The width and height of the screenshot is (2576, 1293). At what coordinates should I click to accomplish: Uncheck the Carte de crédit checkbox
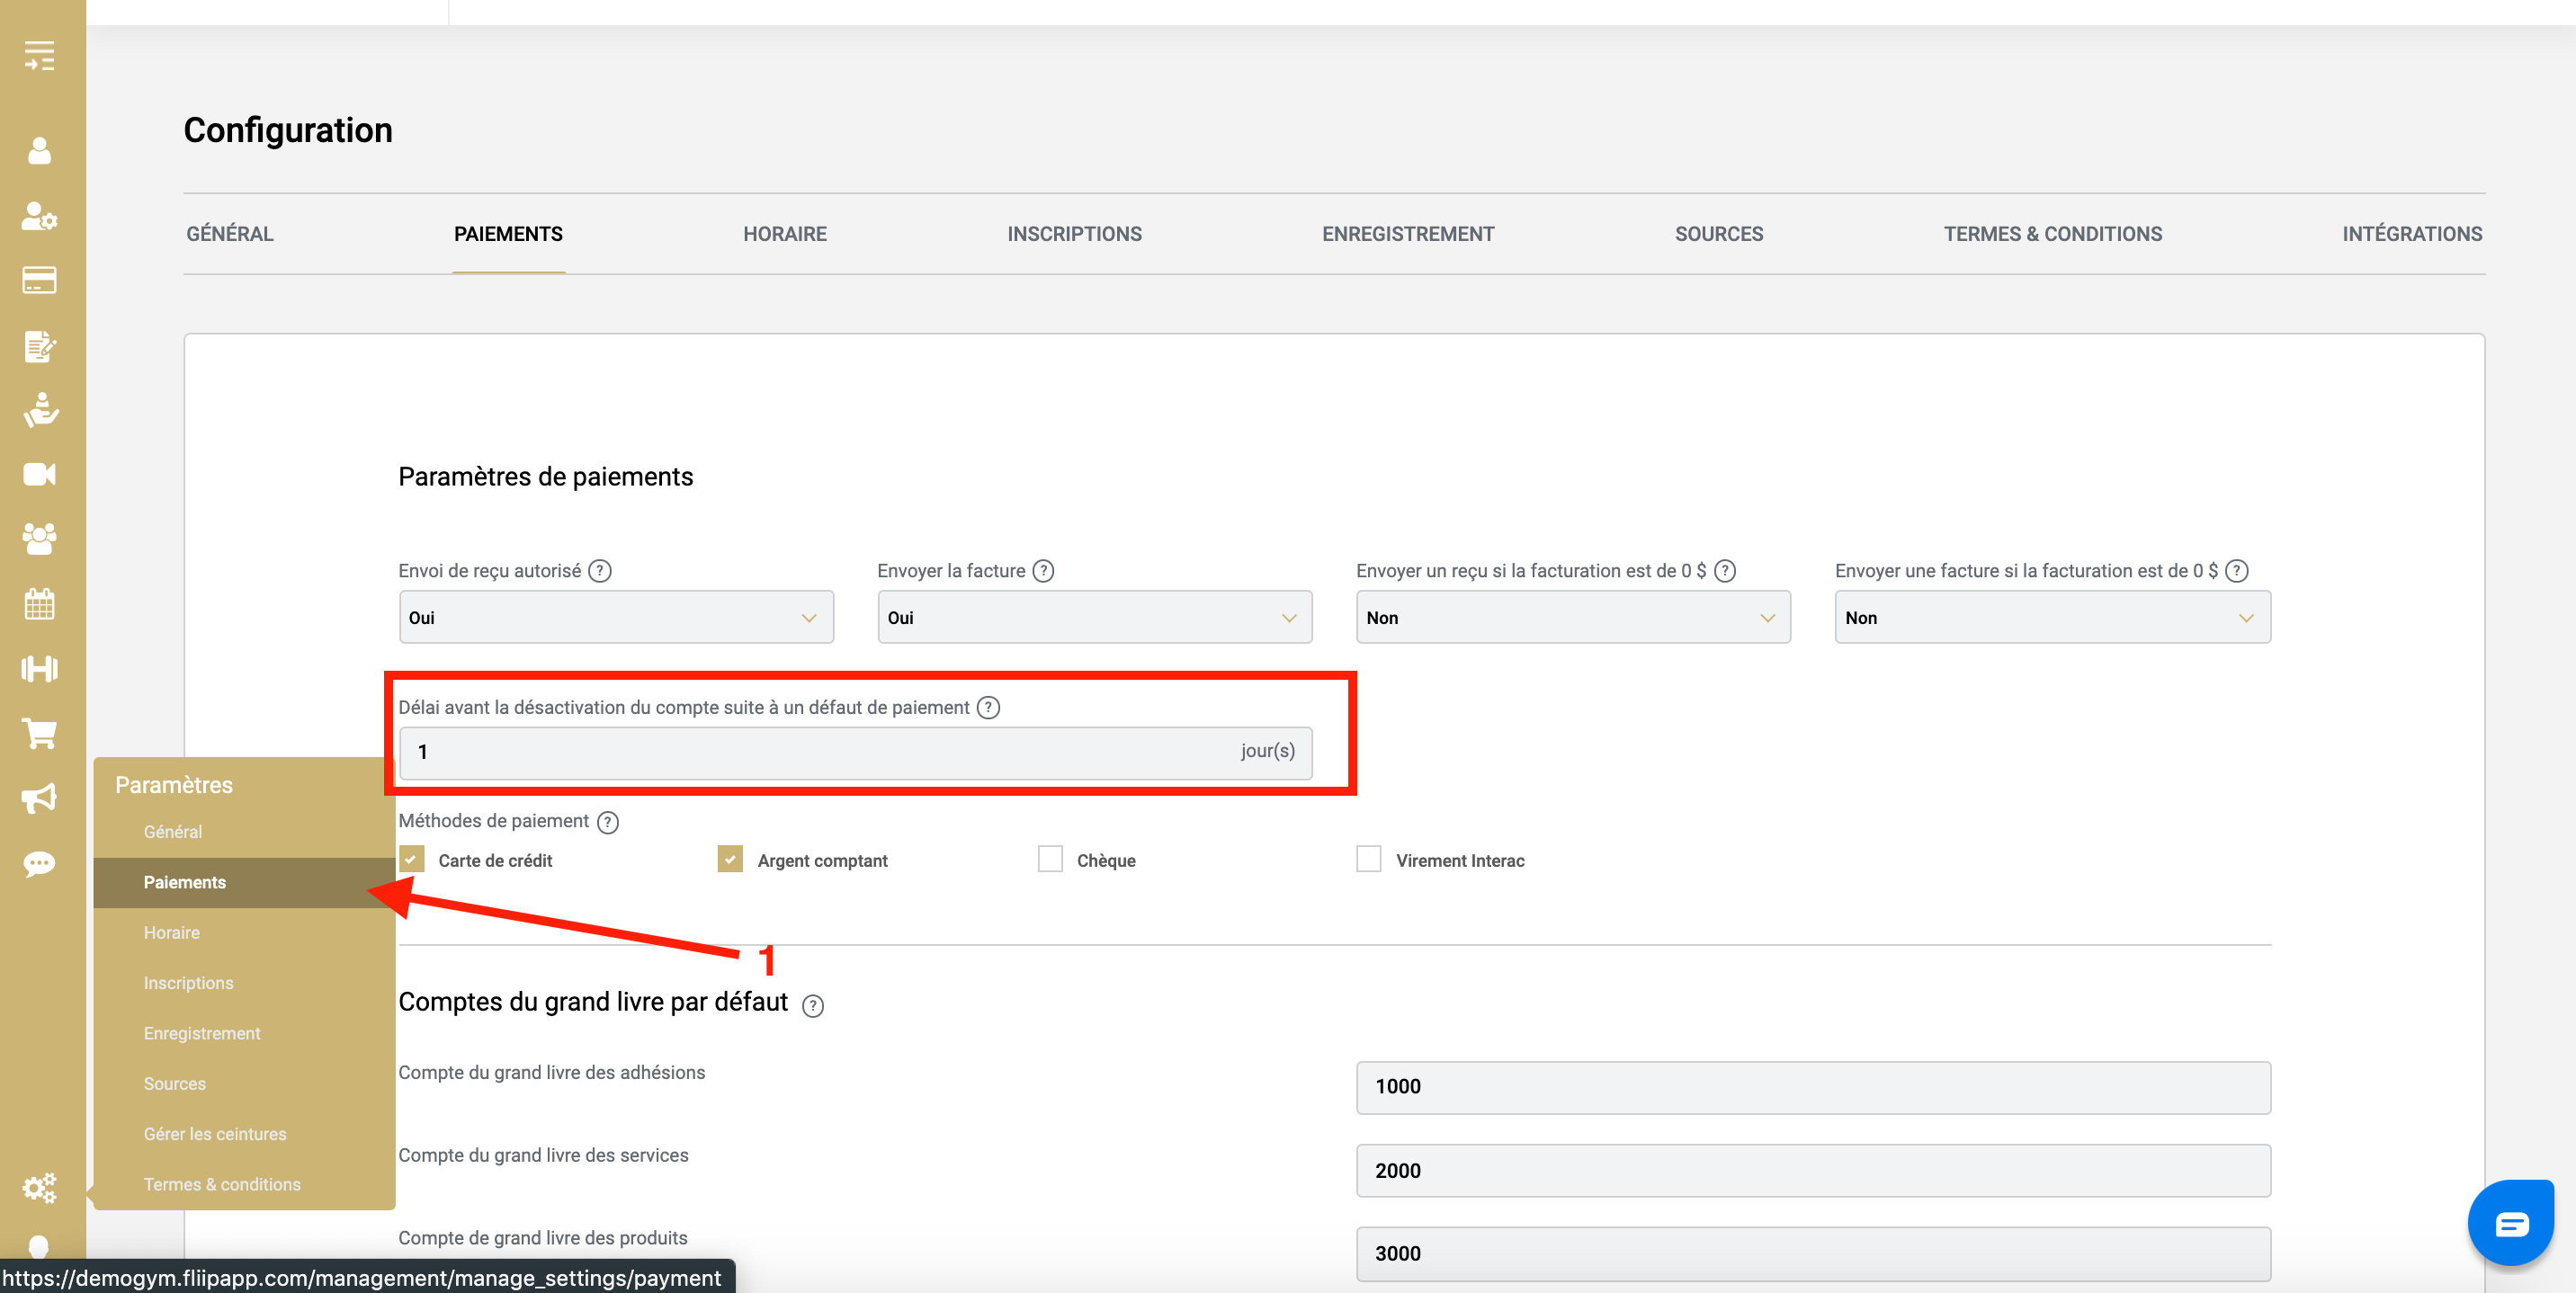coord(412,860)
